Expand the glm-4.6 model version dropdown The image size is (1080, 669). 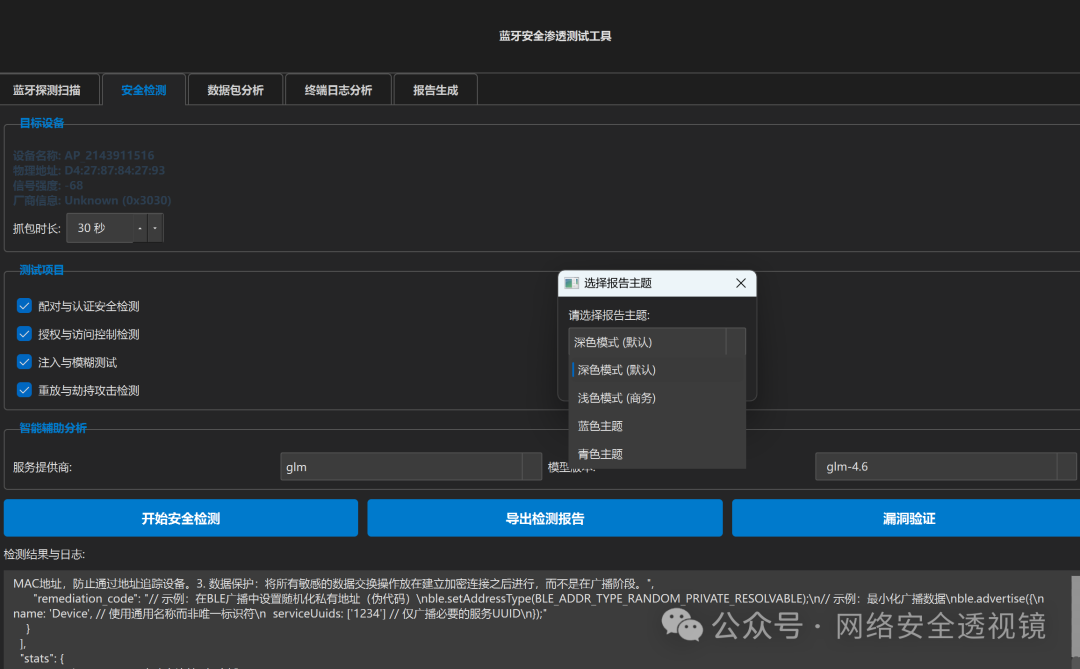[x=945, y=466]
